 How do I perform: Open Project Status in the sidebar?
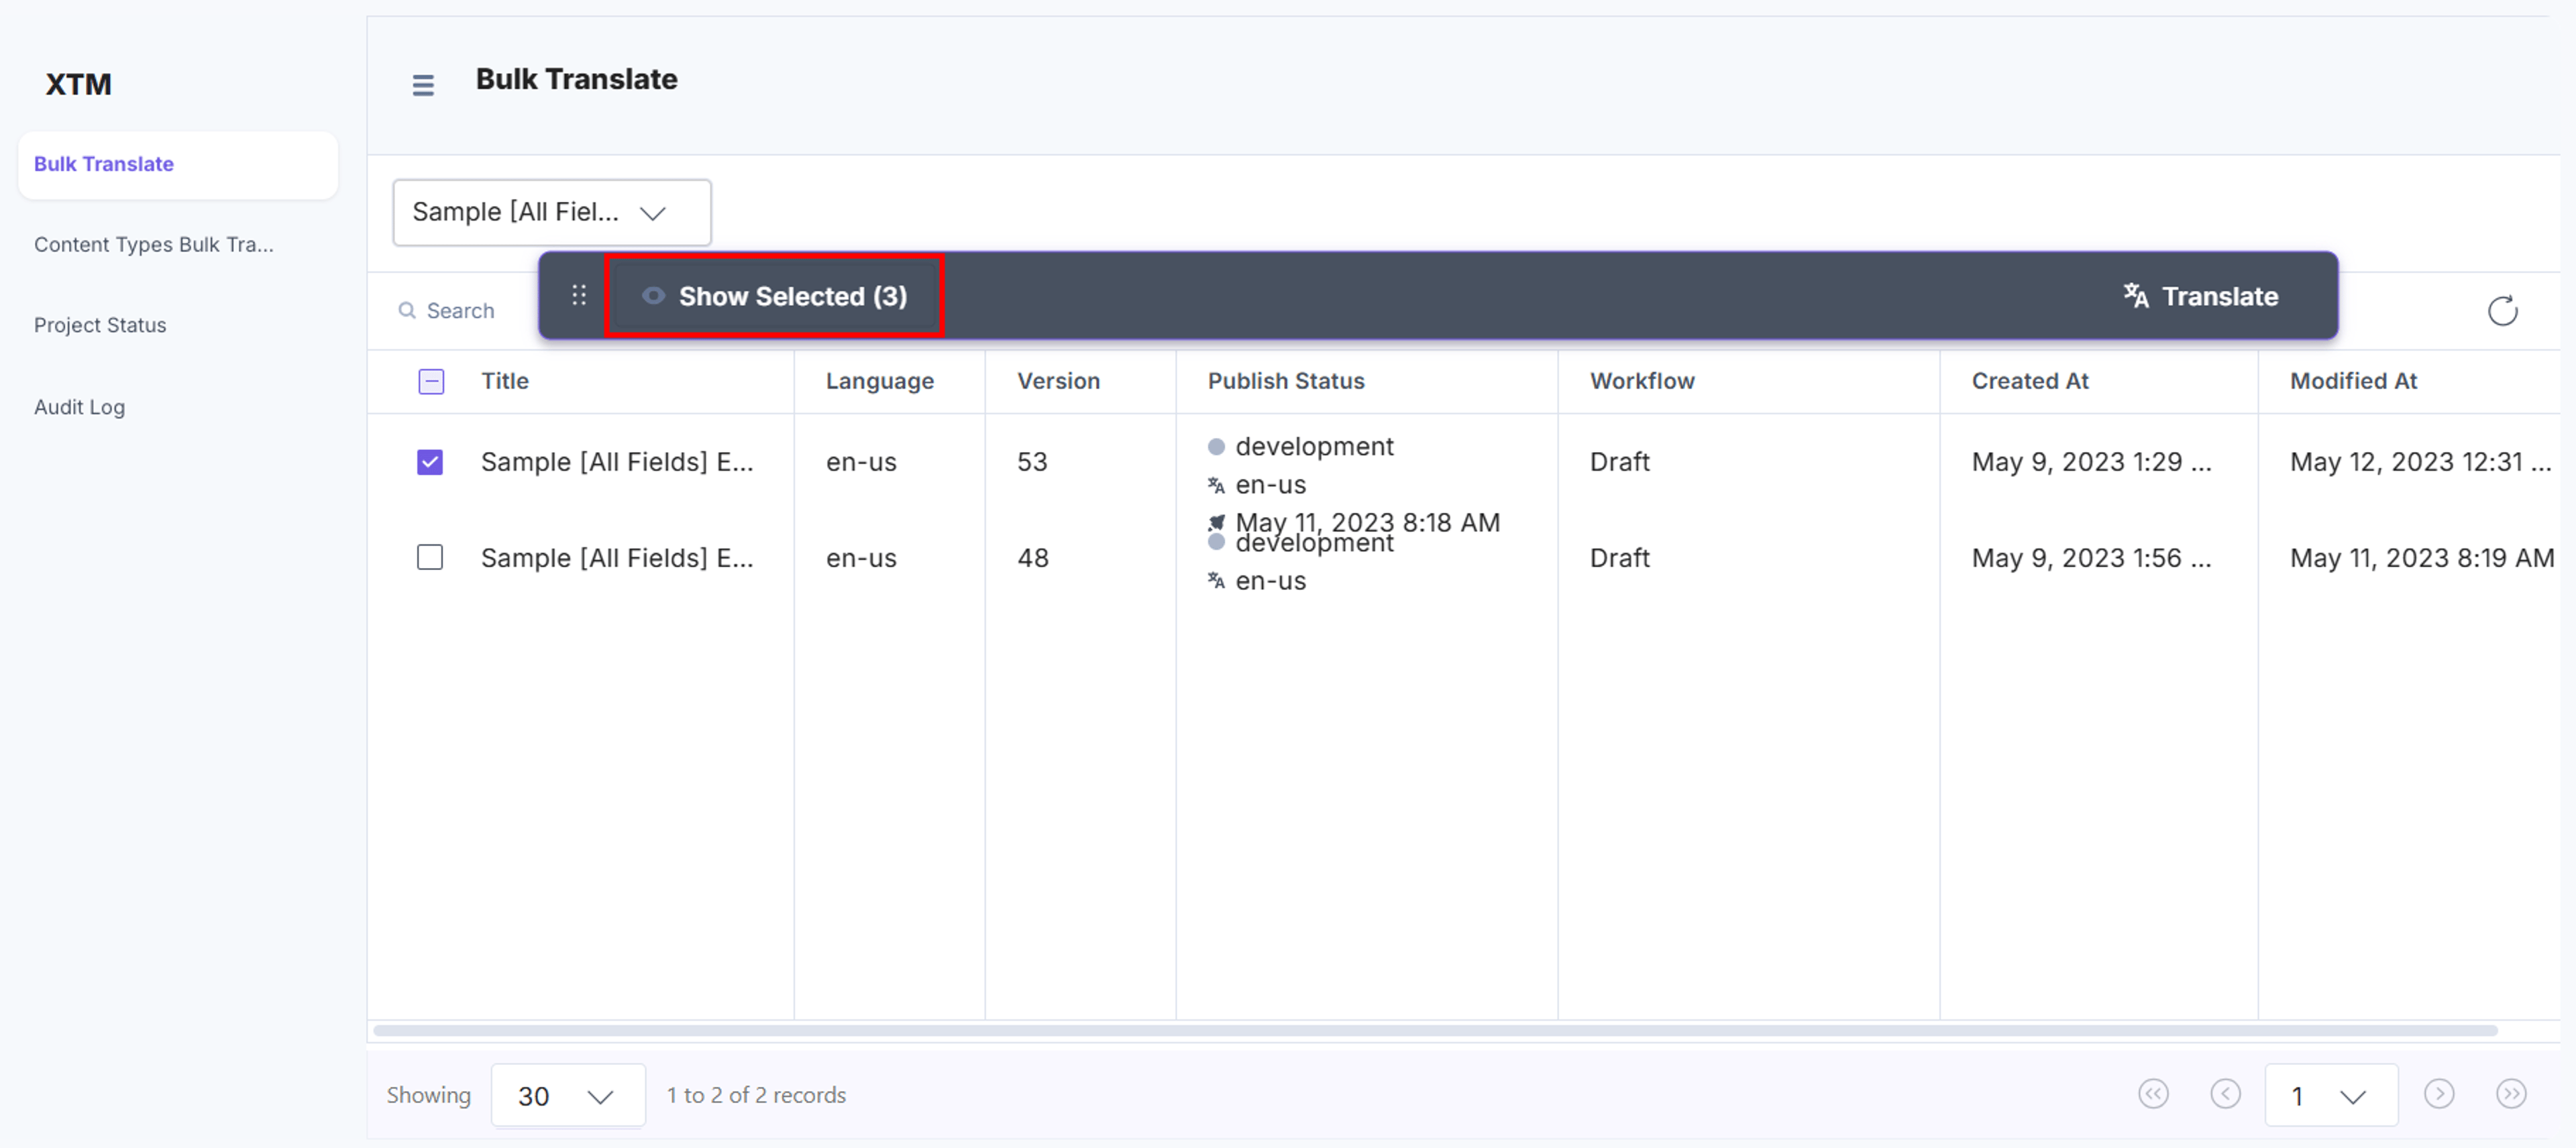tap(100, 326)
